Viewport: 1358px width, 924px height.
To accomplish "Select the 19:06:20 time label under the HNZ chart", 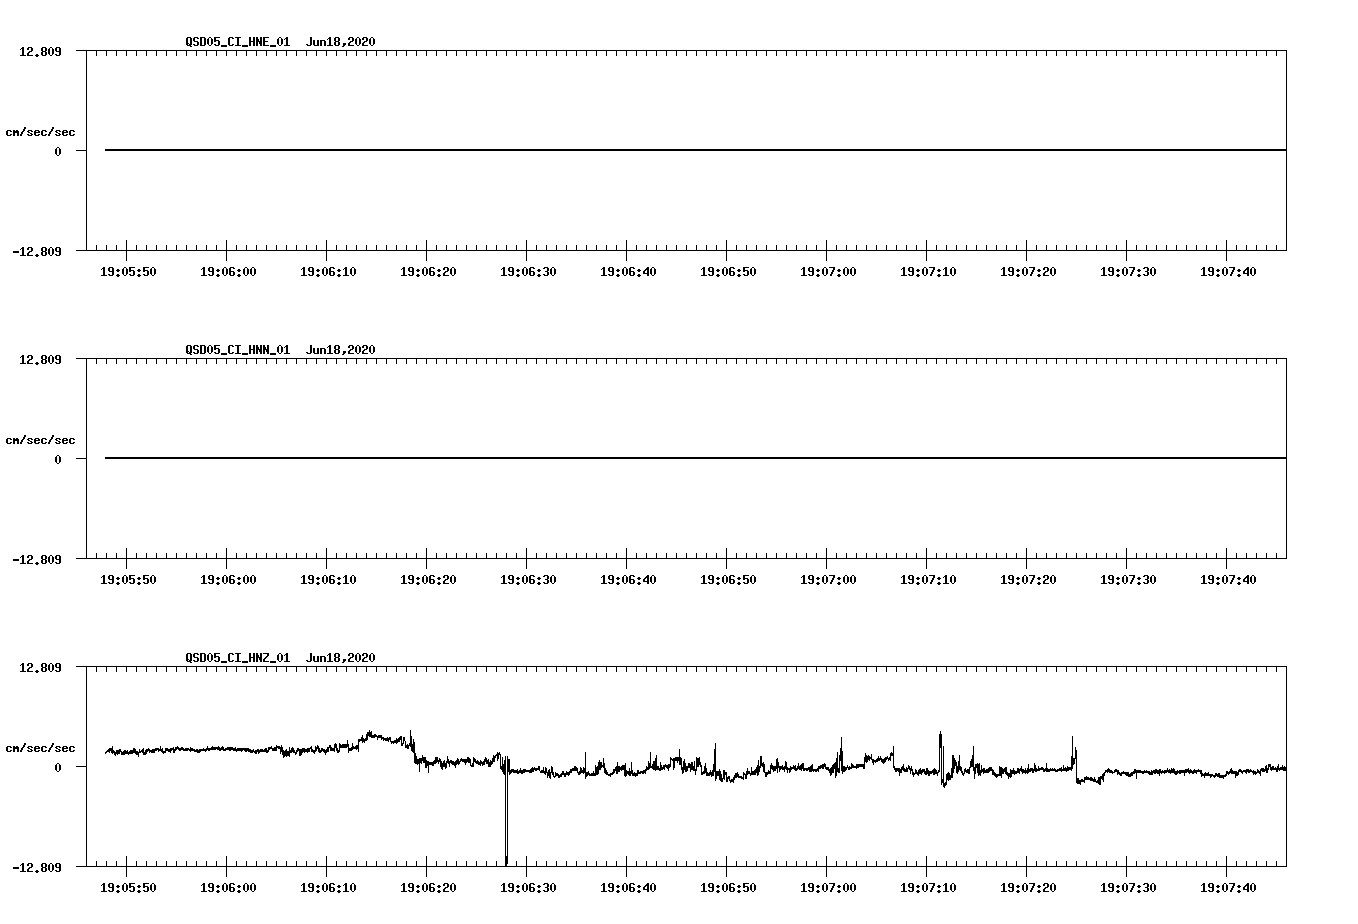I will (x=428, y=888).
